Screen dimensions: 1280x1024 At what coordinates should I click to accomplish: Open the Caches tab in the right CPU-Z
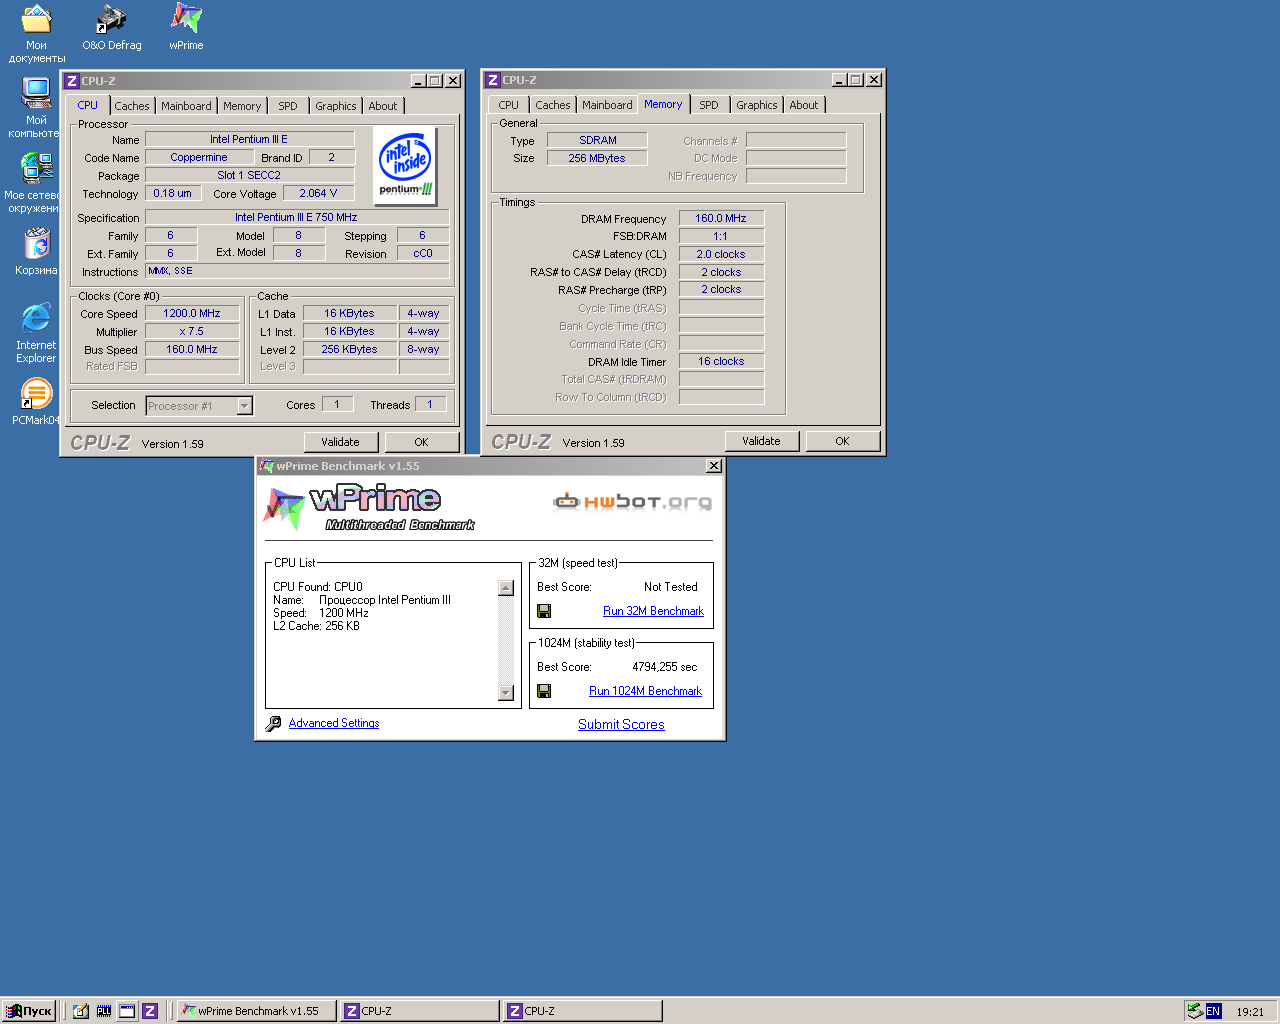552,105
